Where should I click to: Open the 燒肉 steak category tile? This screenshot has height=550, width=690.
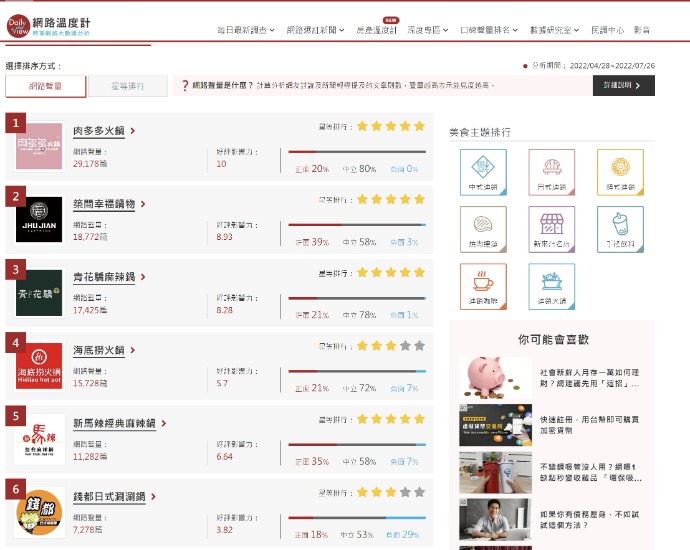click(x=483, y=229)
